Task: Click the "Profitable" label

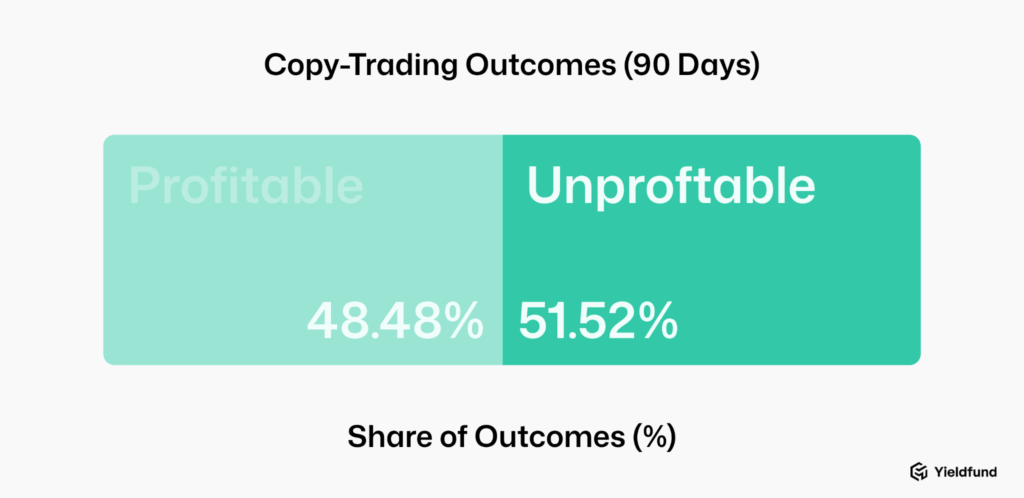Action: (245, 186)
